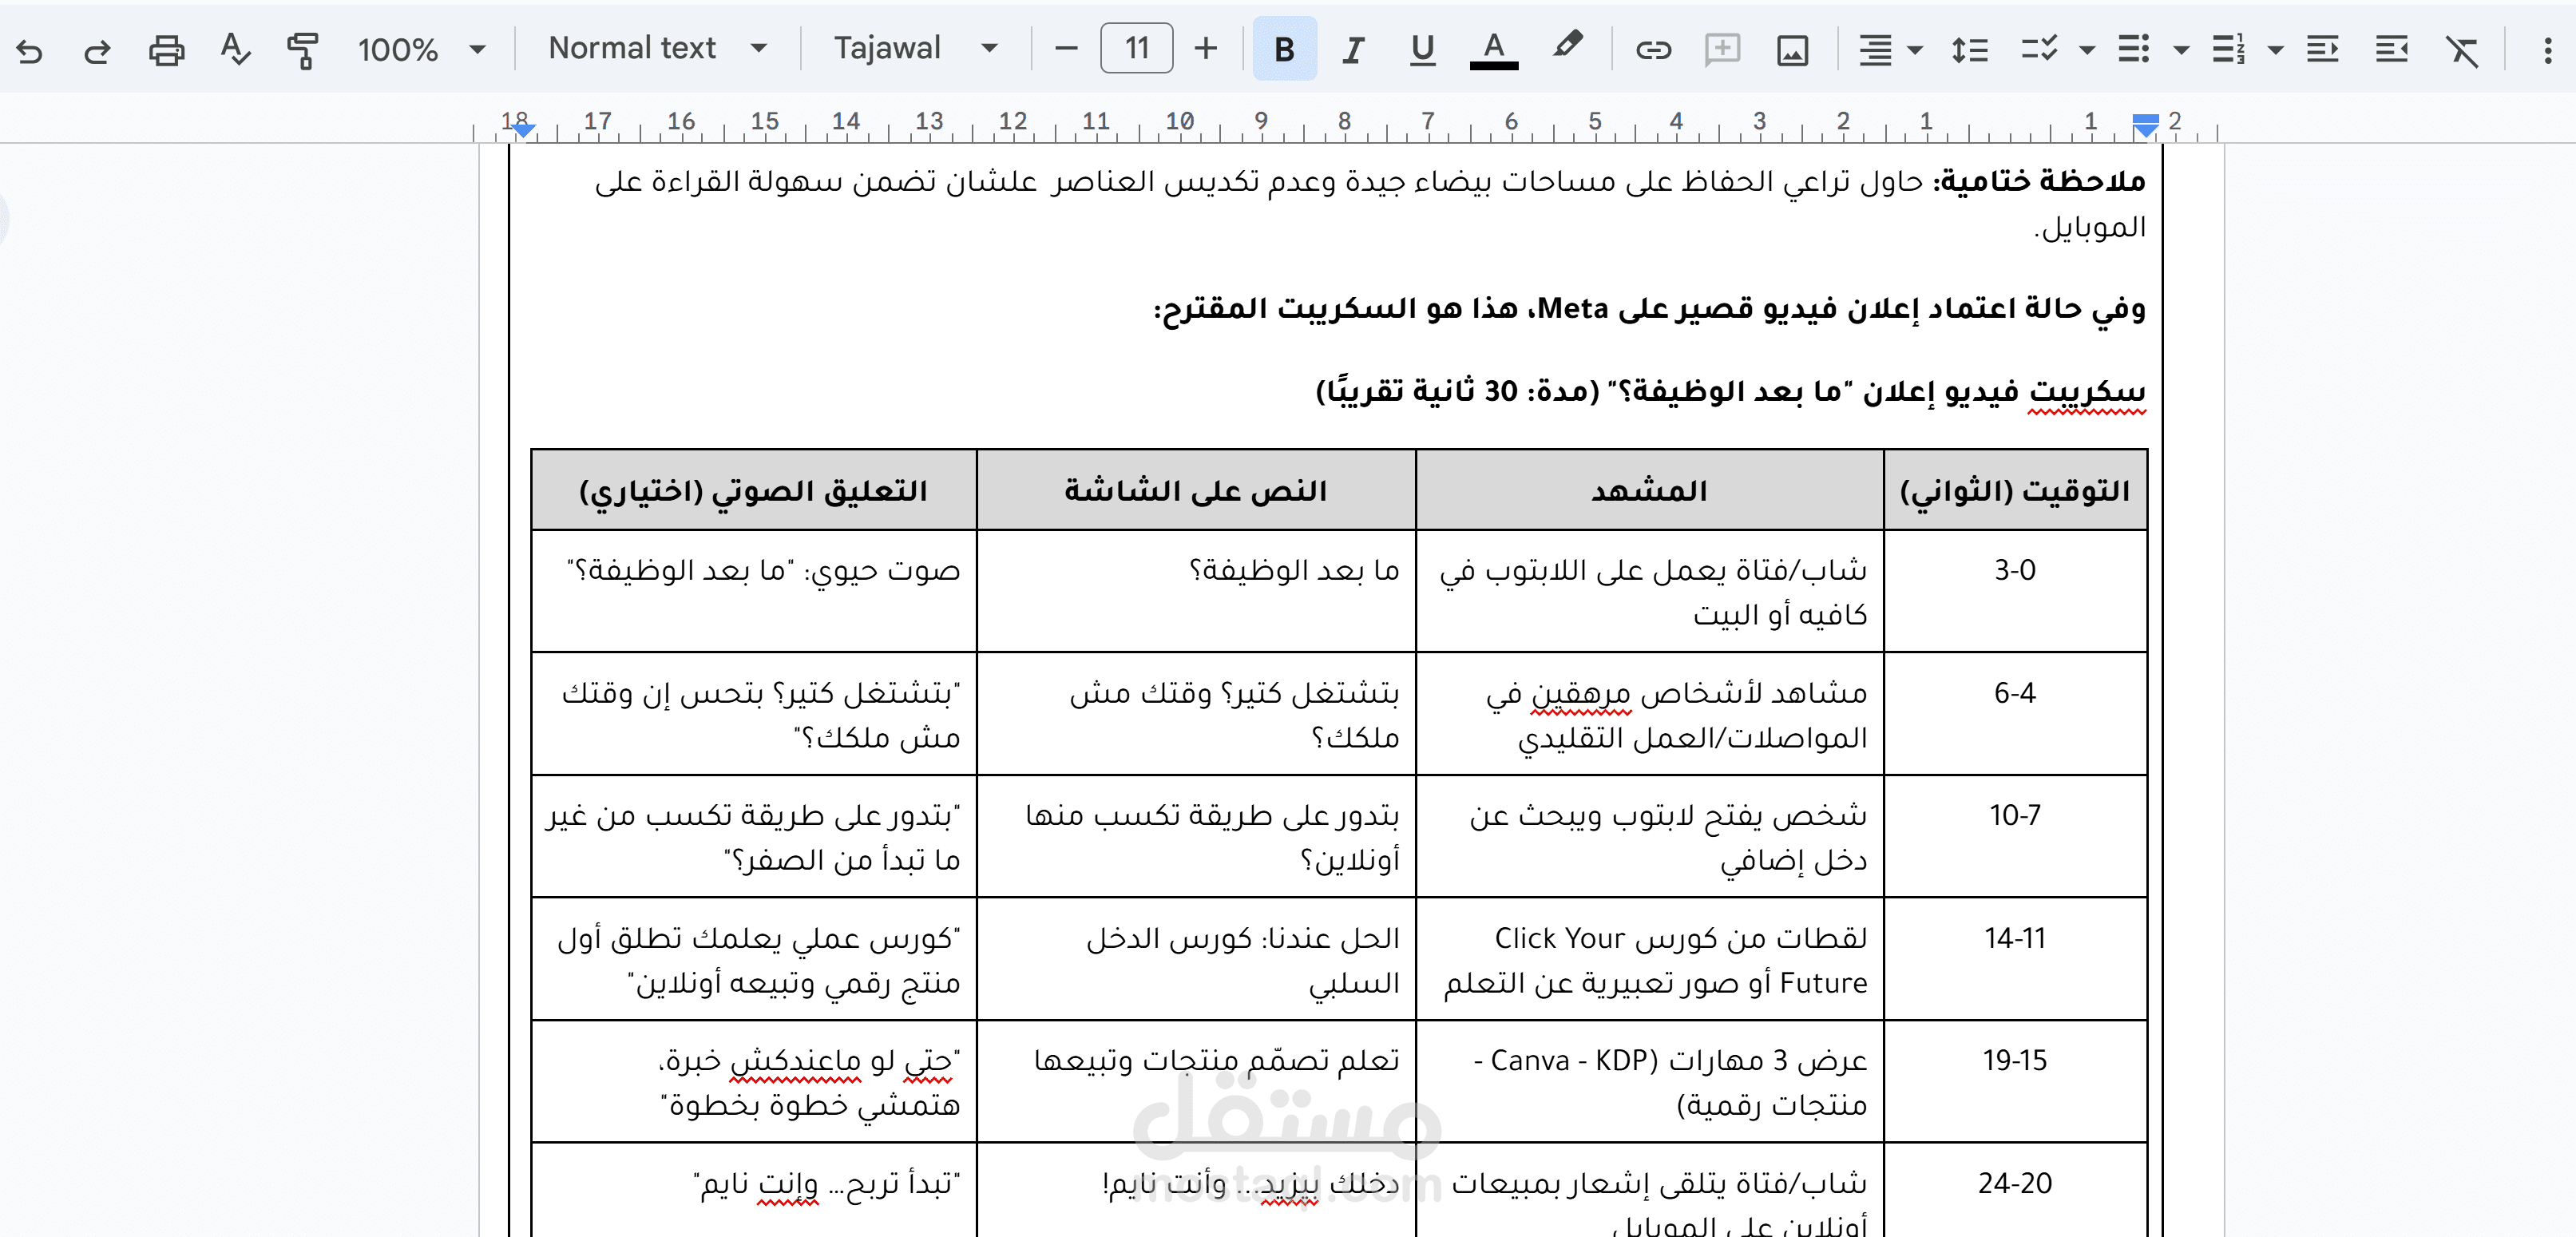Click the voice-over cell تبدأ تربح ... وانت نايم

(x=754, y=1190)
